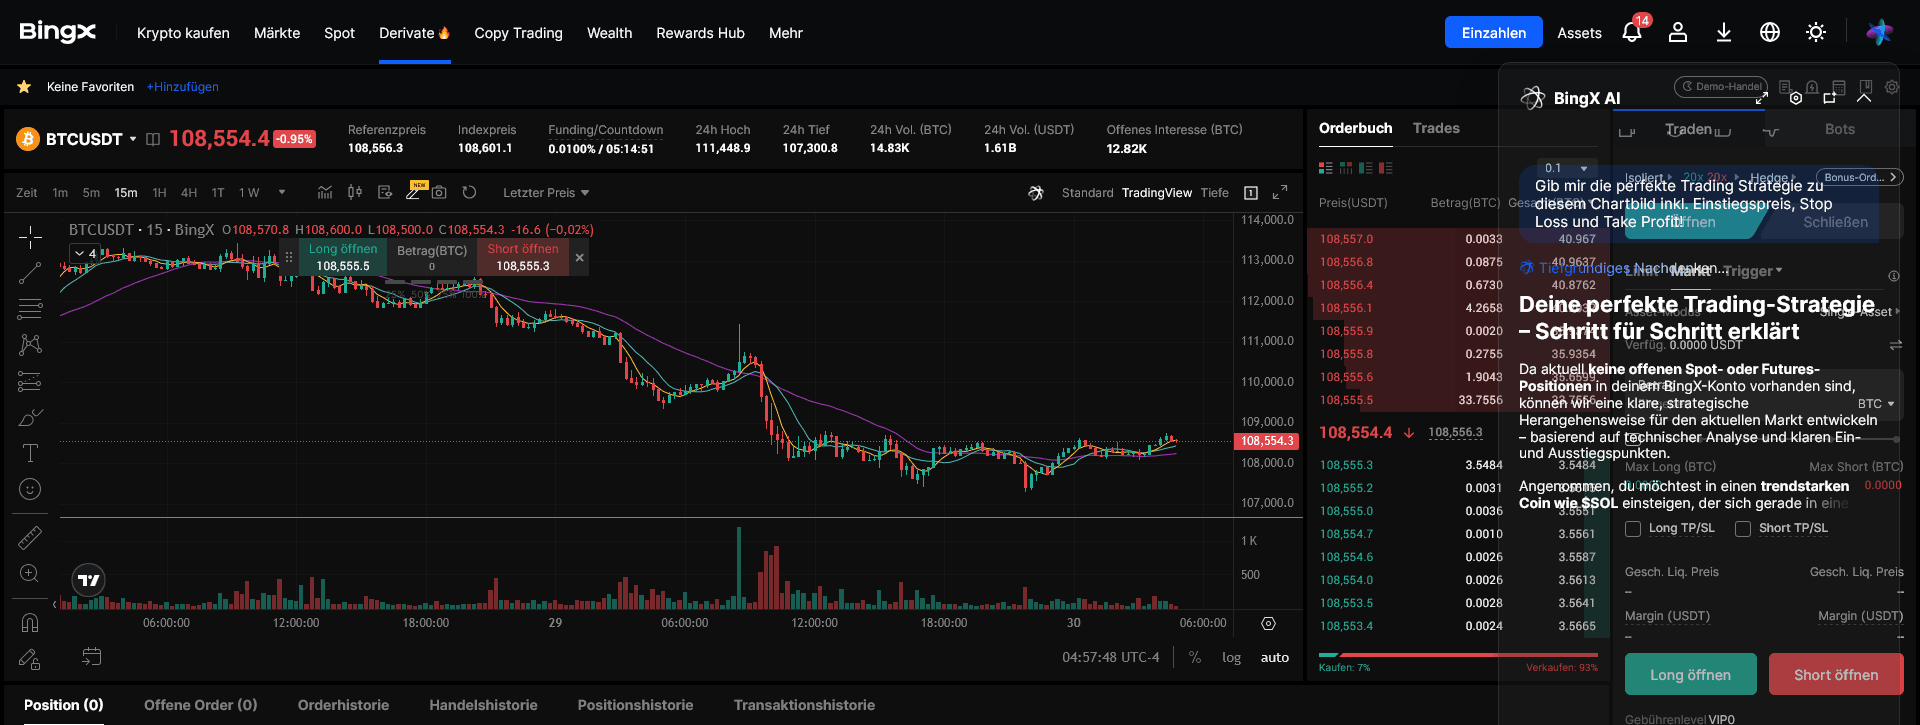This screenshot has width=1920, height=725.
Task: Select the ruler measure tool
Action: click(30, 538)
